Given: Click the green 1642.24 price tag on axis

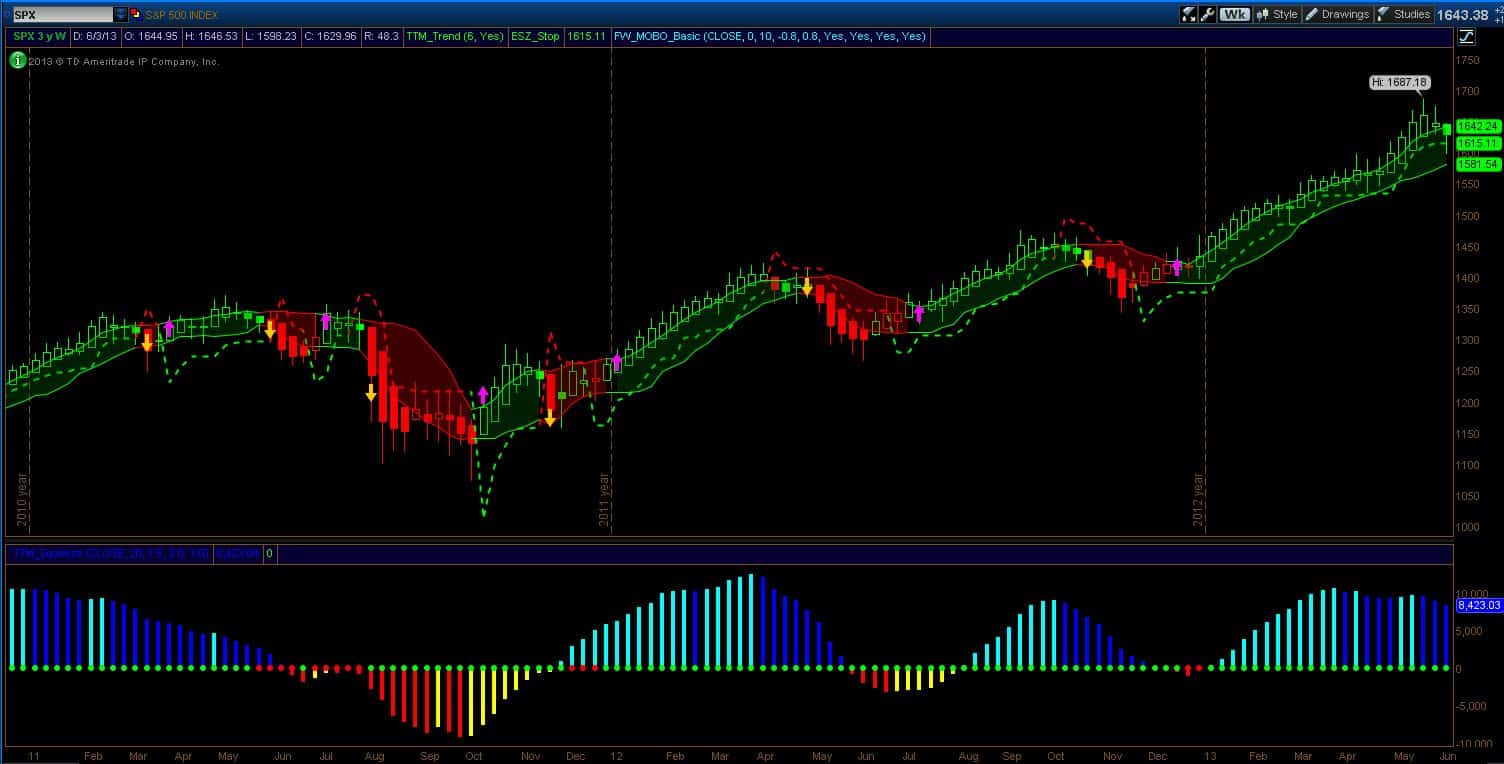Looking at the screenshot, I should tap(1477, 126).
